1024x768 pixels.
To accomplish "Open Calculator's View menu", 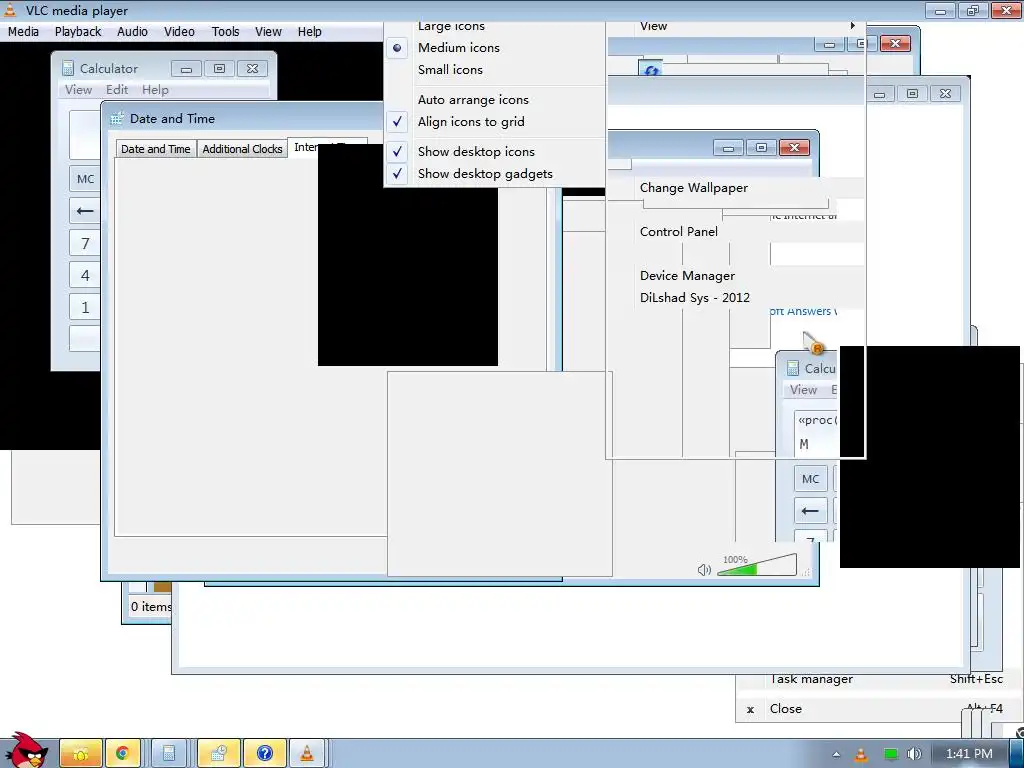I will (x=78, y=89).
